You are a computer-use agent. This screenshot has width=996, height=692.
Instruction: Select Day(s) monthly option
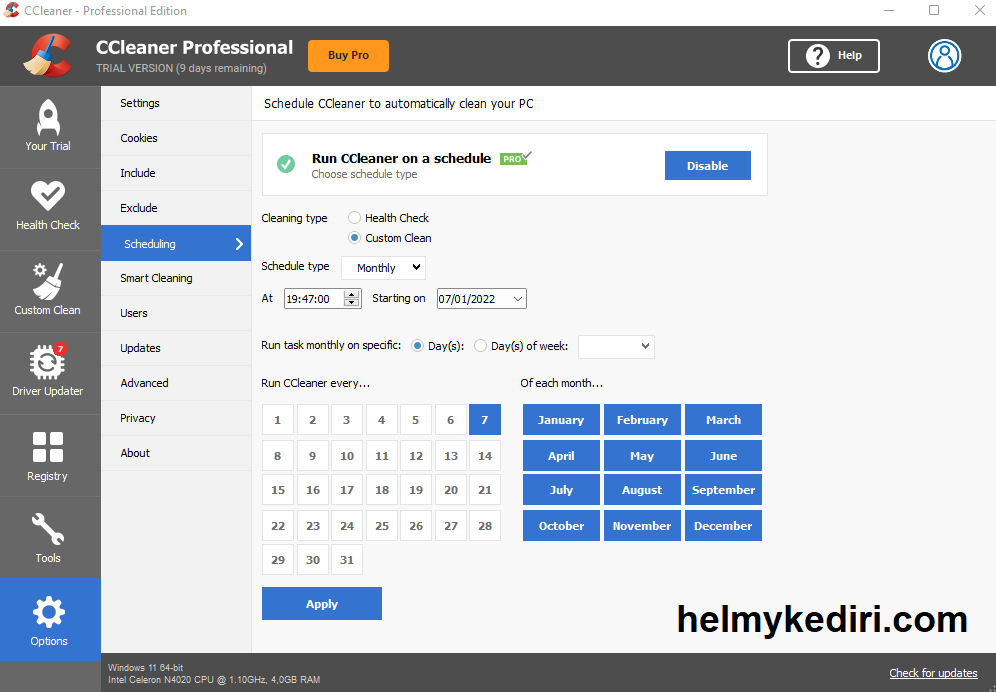pyautogui.click(x=417, y=346)
